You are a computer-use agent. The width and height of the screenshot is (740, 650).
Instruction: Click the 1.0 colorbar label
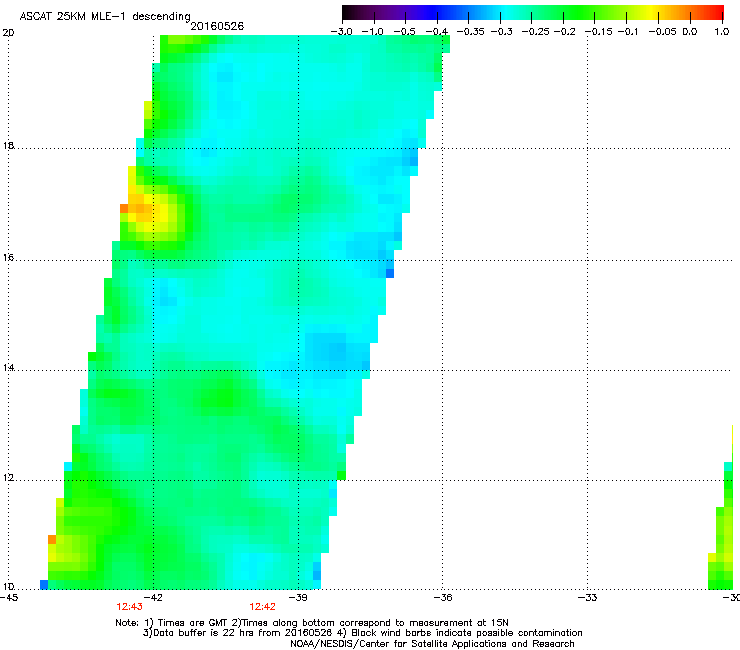click(722, 32)
